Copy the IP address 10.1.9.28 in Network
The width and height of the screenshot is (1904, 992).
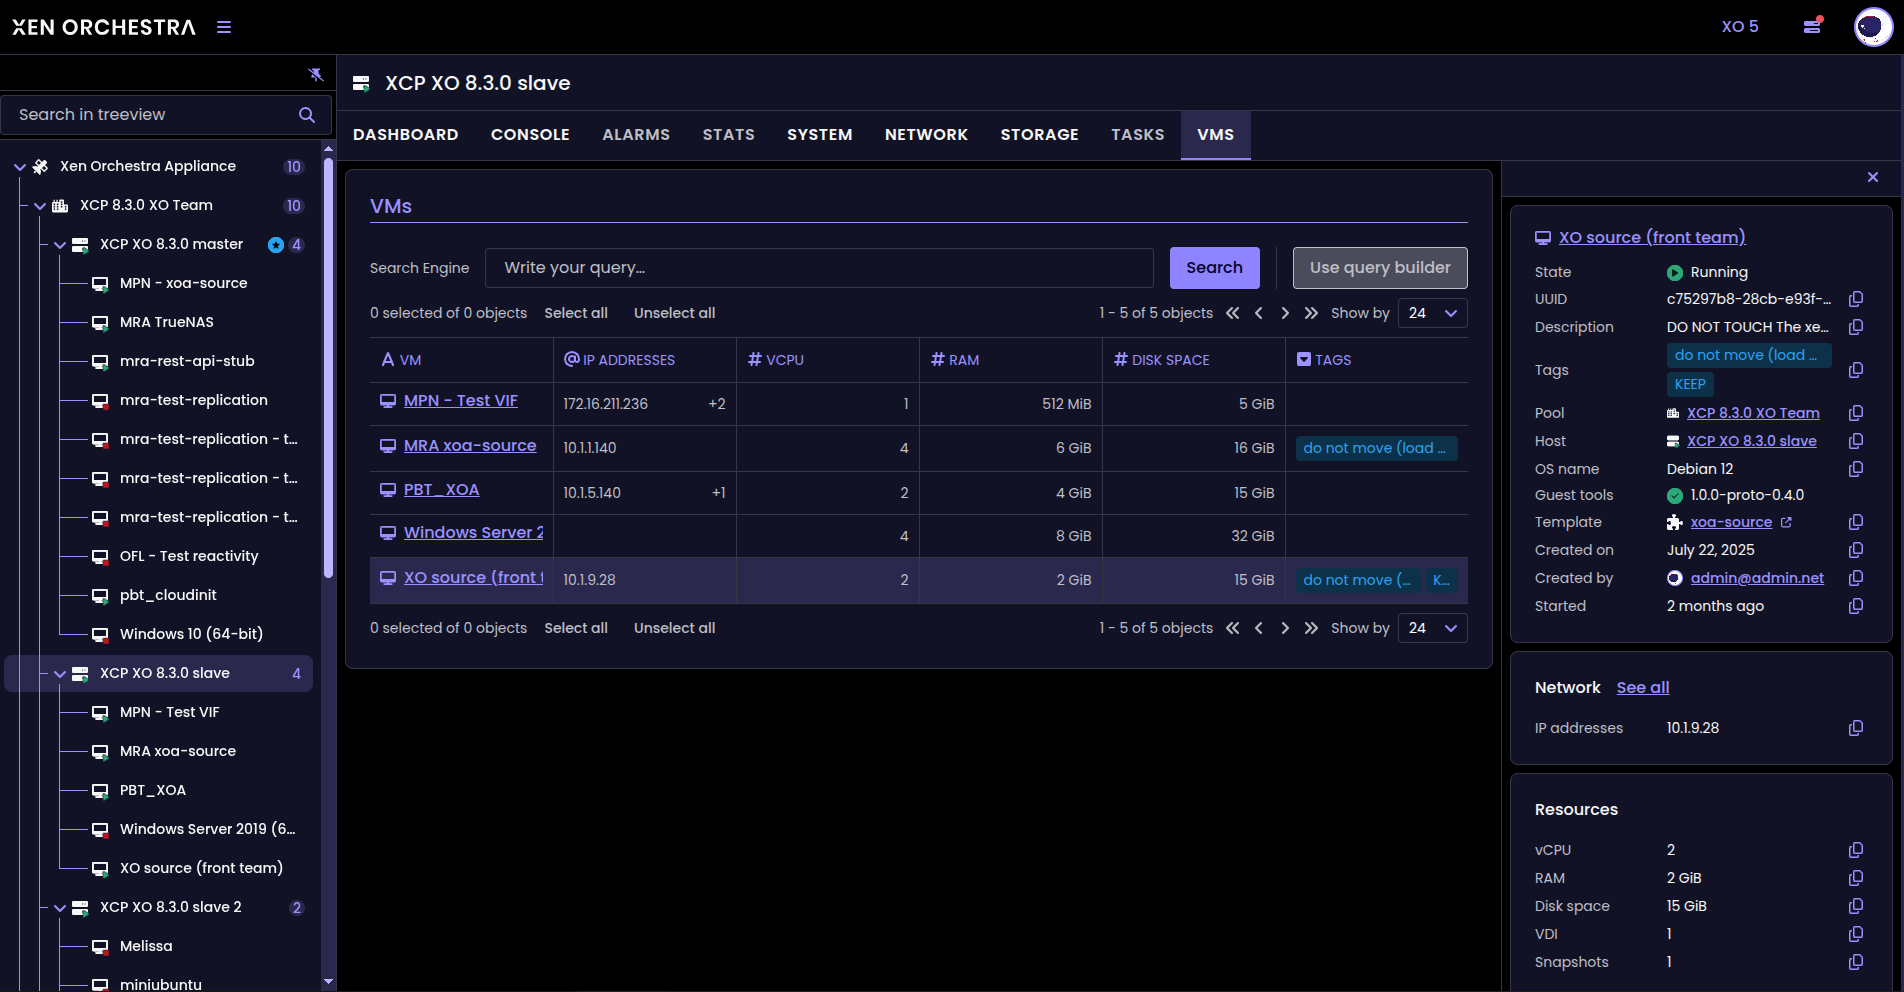tap(1856, 728)
